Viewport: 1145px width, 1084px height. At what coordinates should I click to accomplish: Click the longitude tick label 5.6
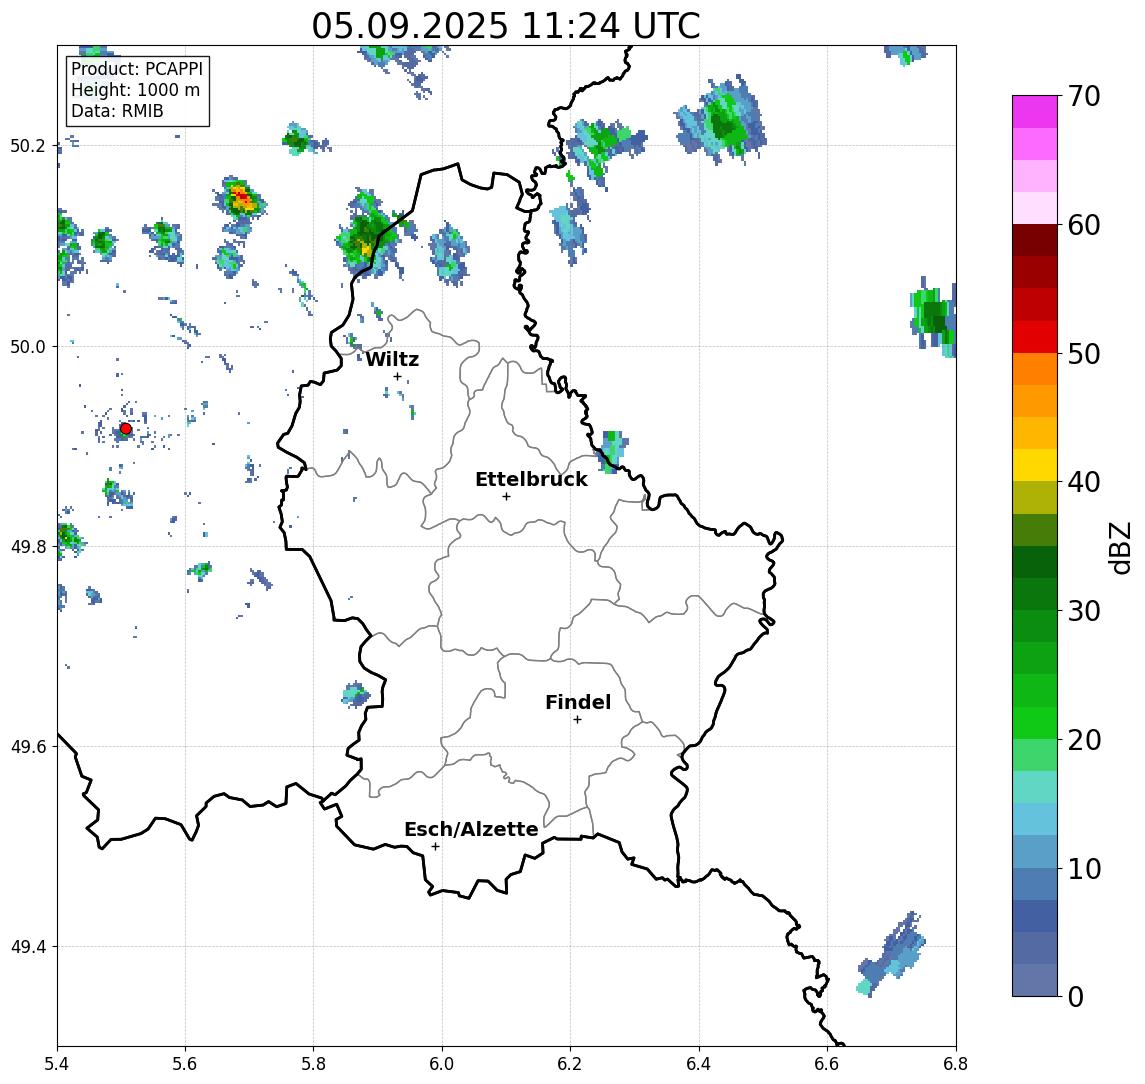click(x=185, y=1064)
